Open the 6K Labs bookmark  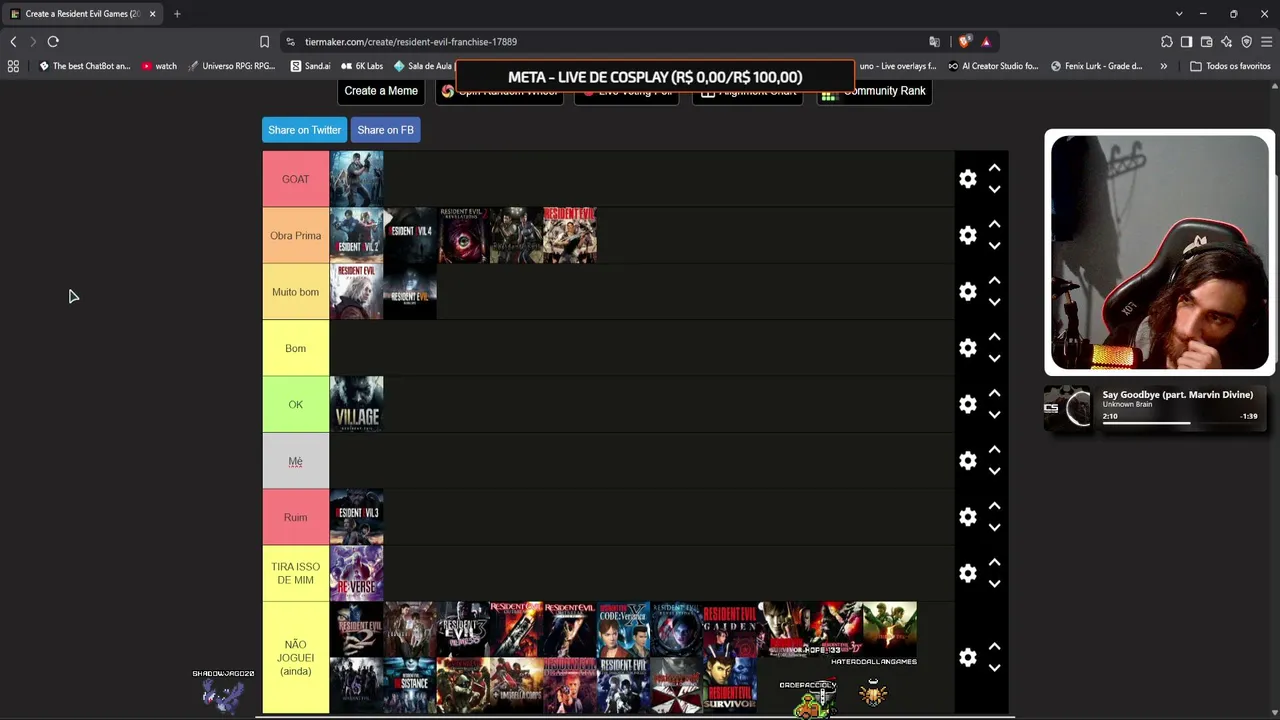(x=362, y=66)
